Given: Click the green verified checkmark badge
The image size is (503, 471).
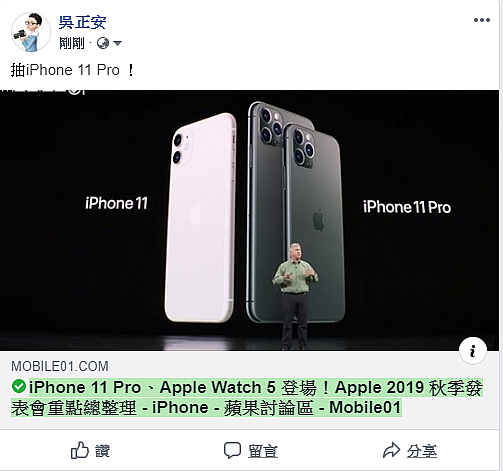Looking at the screenshot, I should [x=19, y=387].
